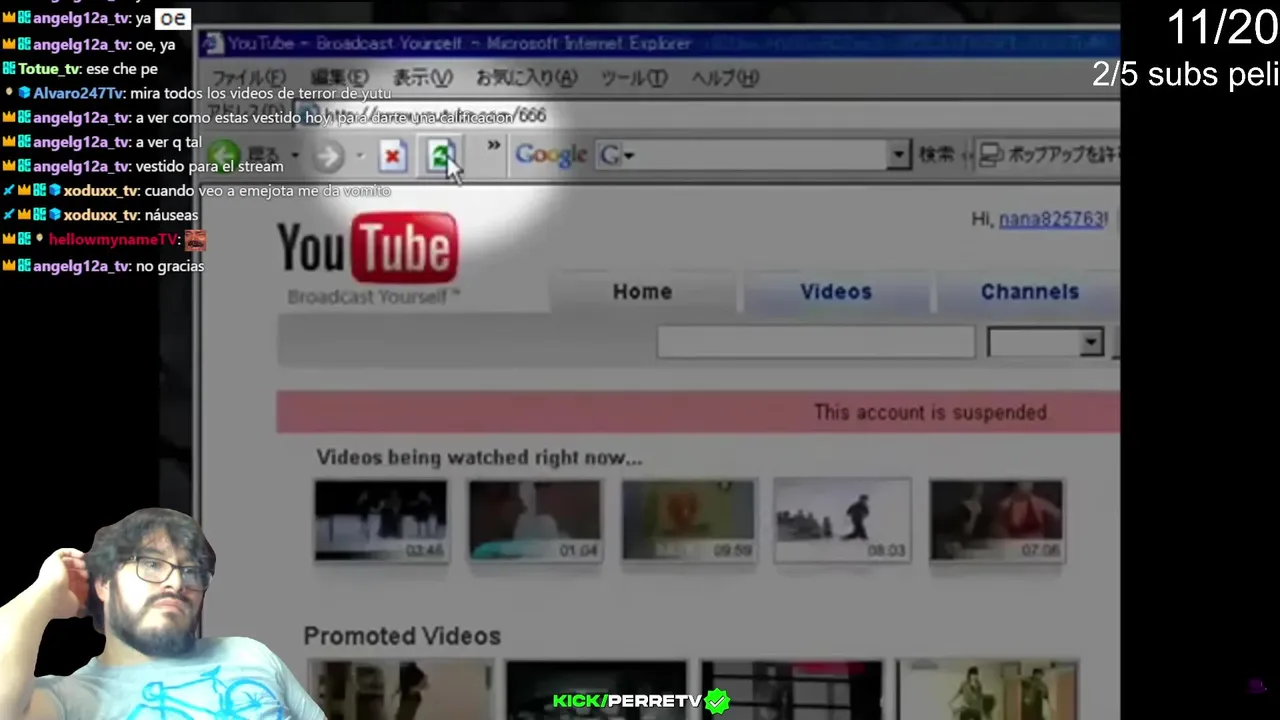Screen dimensions: 1280x720
Task: Click the green back arrow icon
Action: tap(224, 156)
